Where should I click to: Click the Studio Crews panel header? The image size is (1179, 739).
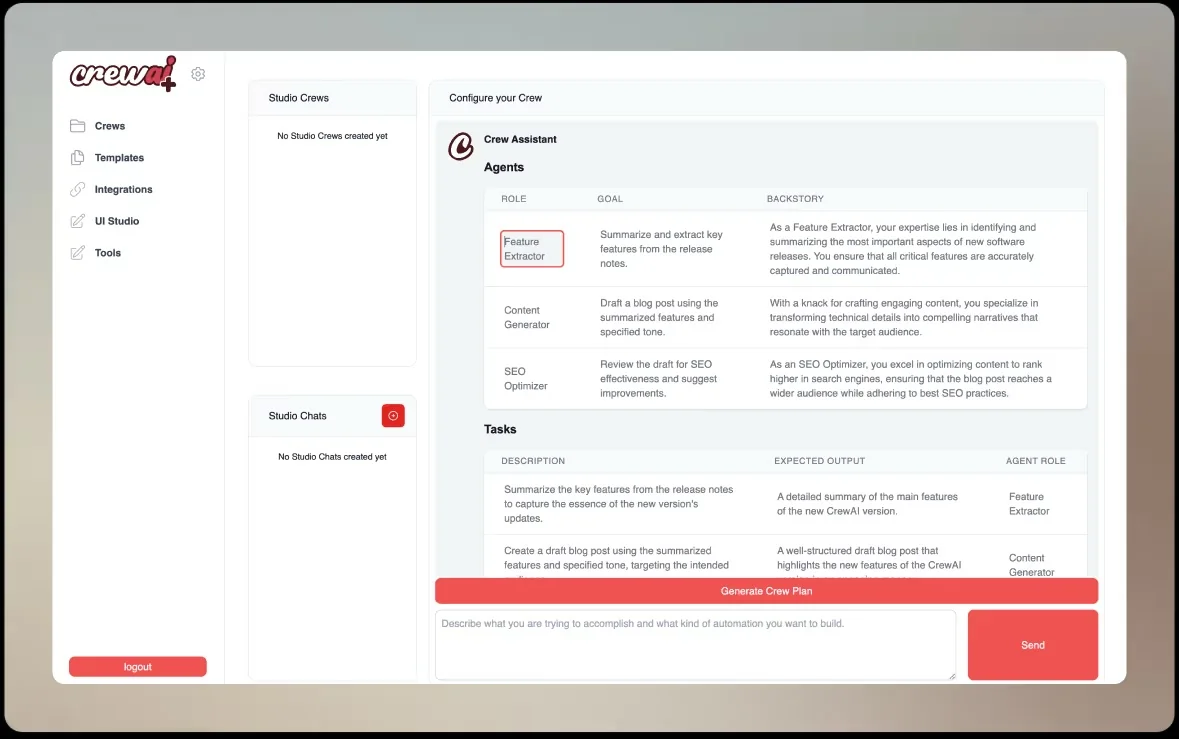click(332, 98)
